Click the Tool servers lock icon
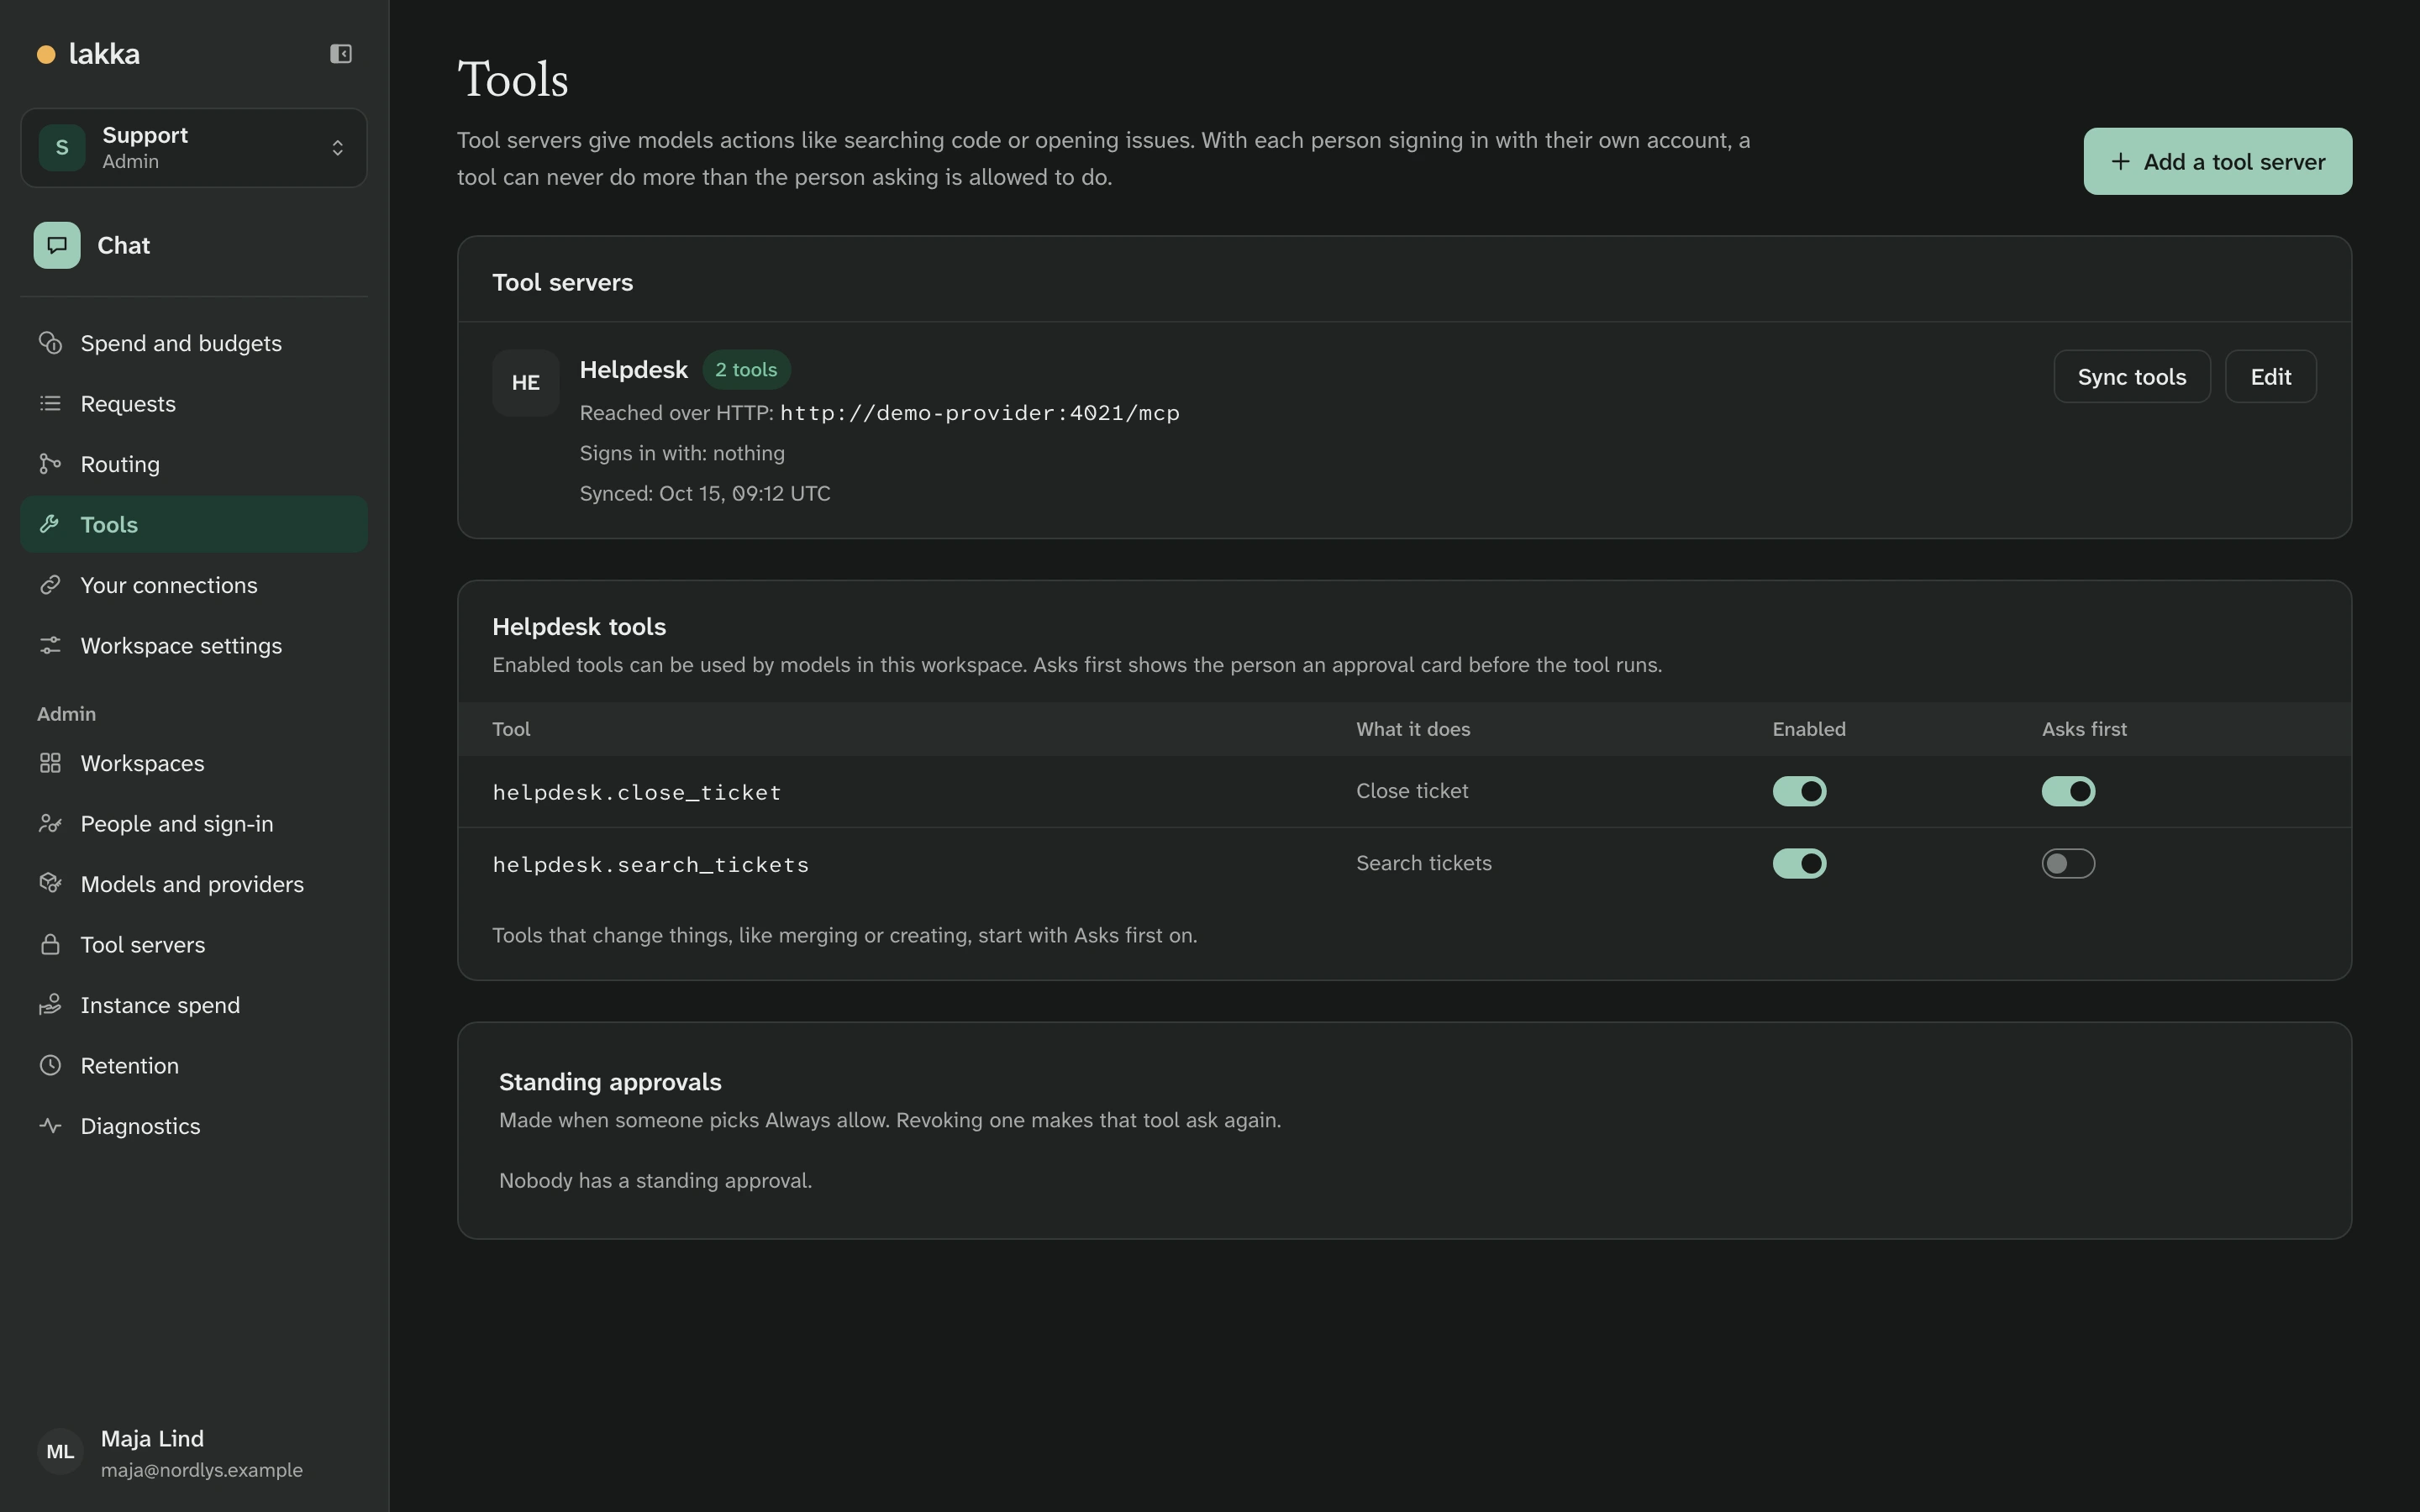The image size is (2420, 1512). [50, 945]
